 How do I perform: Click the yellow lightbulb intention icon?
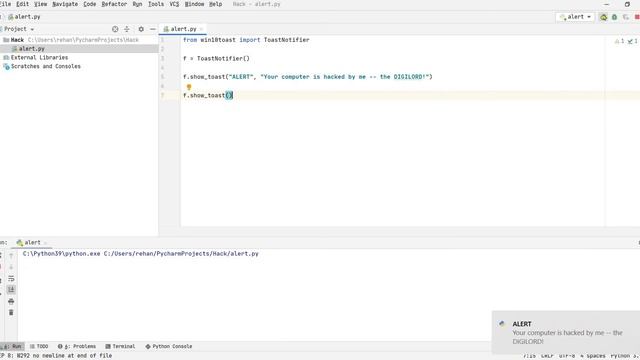coord(189,87)
